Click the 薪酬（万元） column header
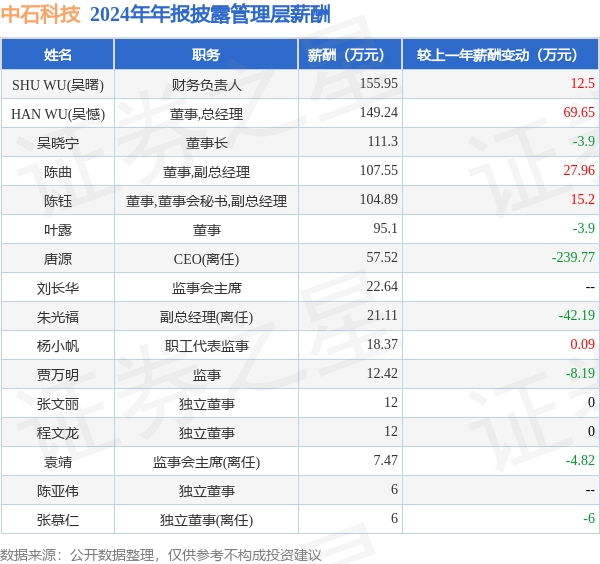This screenshot has height=564, width=600. pyautogui.click(x=350, y=55)
